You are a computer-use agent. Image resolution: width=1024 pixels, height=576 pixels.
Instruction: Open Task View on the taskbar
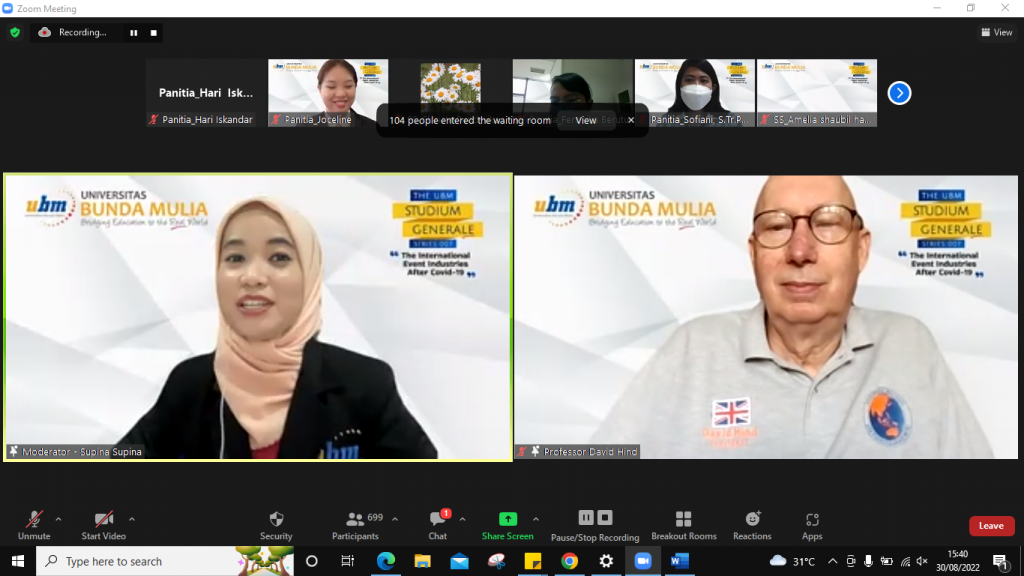coord(347,561)
